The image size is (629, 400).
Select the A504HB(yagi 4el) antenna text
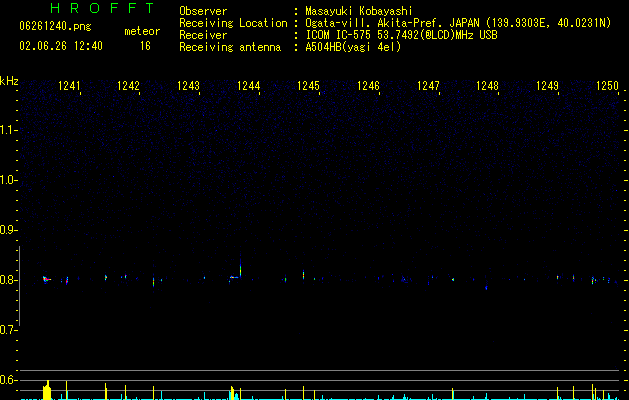coord(353,47)
